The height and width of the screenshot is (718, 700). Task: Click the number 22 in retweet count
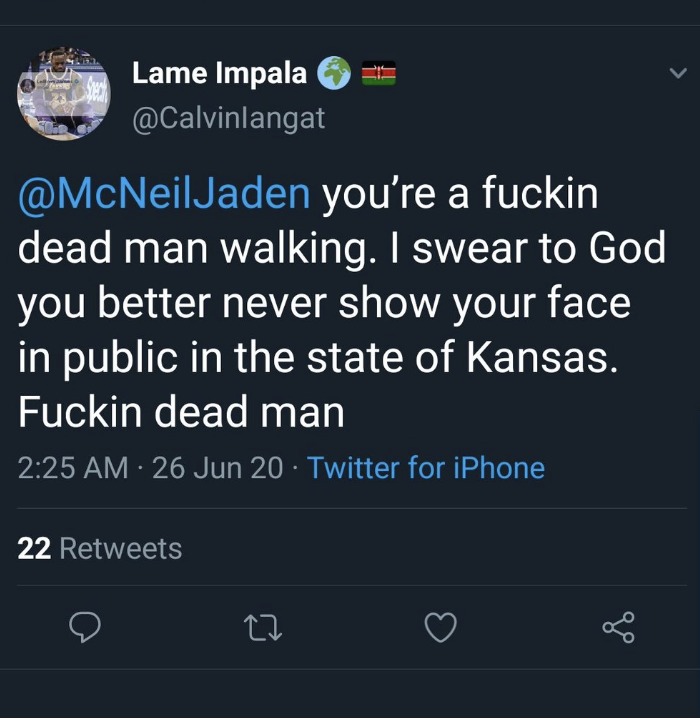[x=34, y=548]
